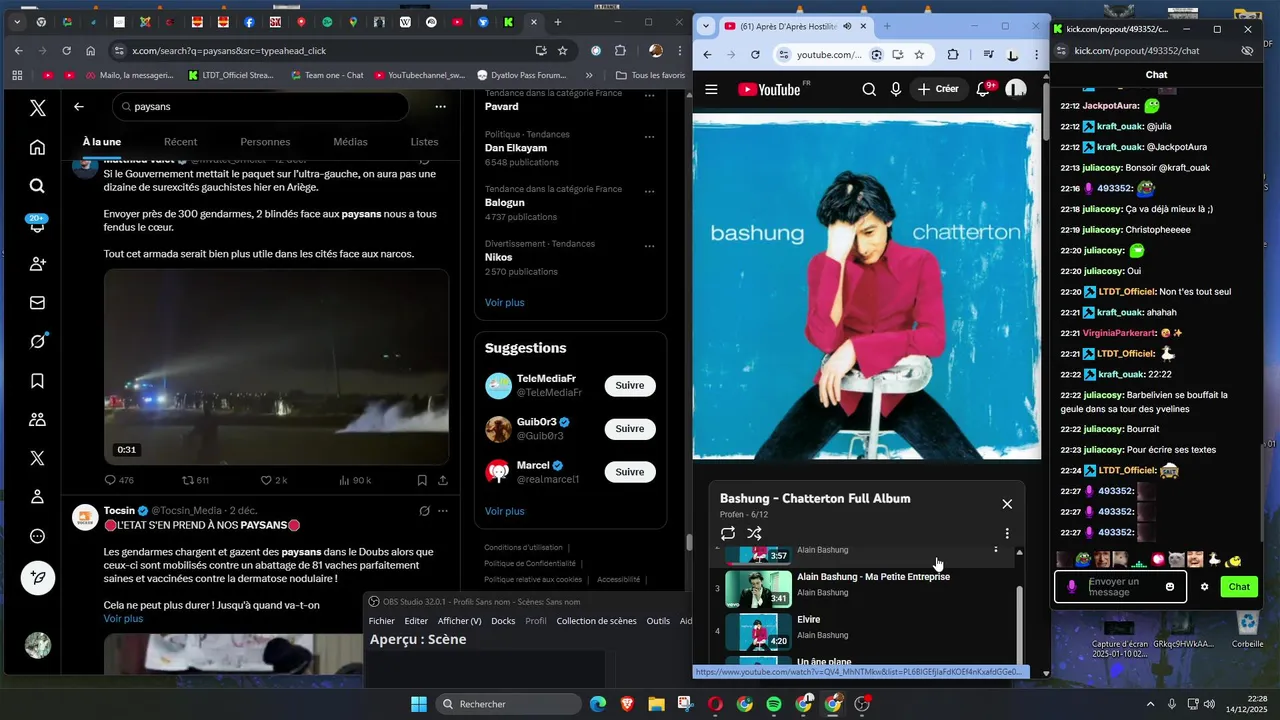
Task: Open Bookmarks icon in X sidebar
Action: pyautogui.click(x=37, y=381)
